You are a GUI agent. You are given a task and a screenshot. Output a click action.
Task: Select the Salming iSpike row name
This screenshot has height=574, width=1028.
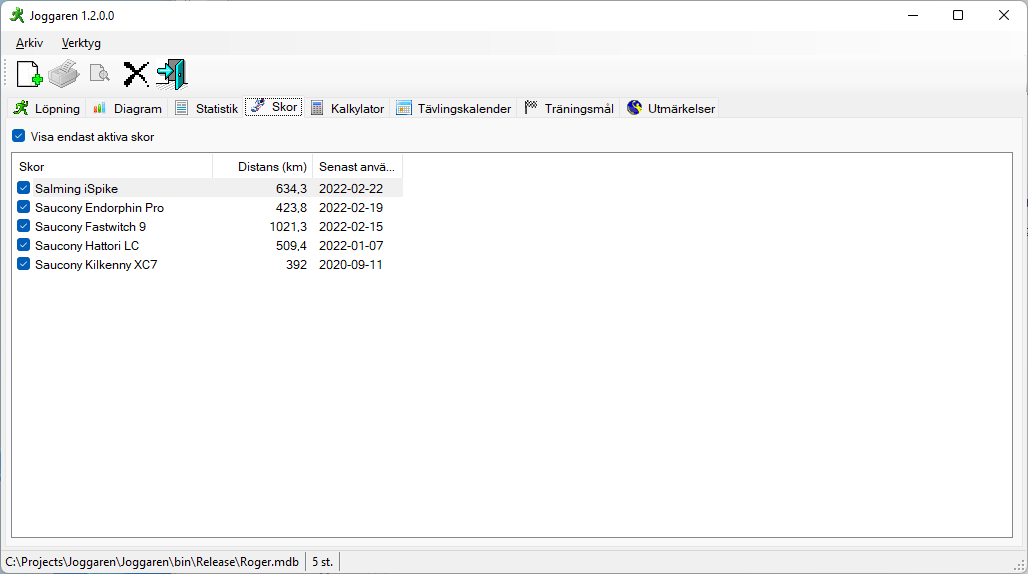coord(77,189)
